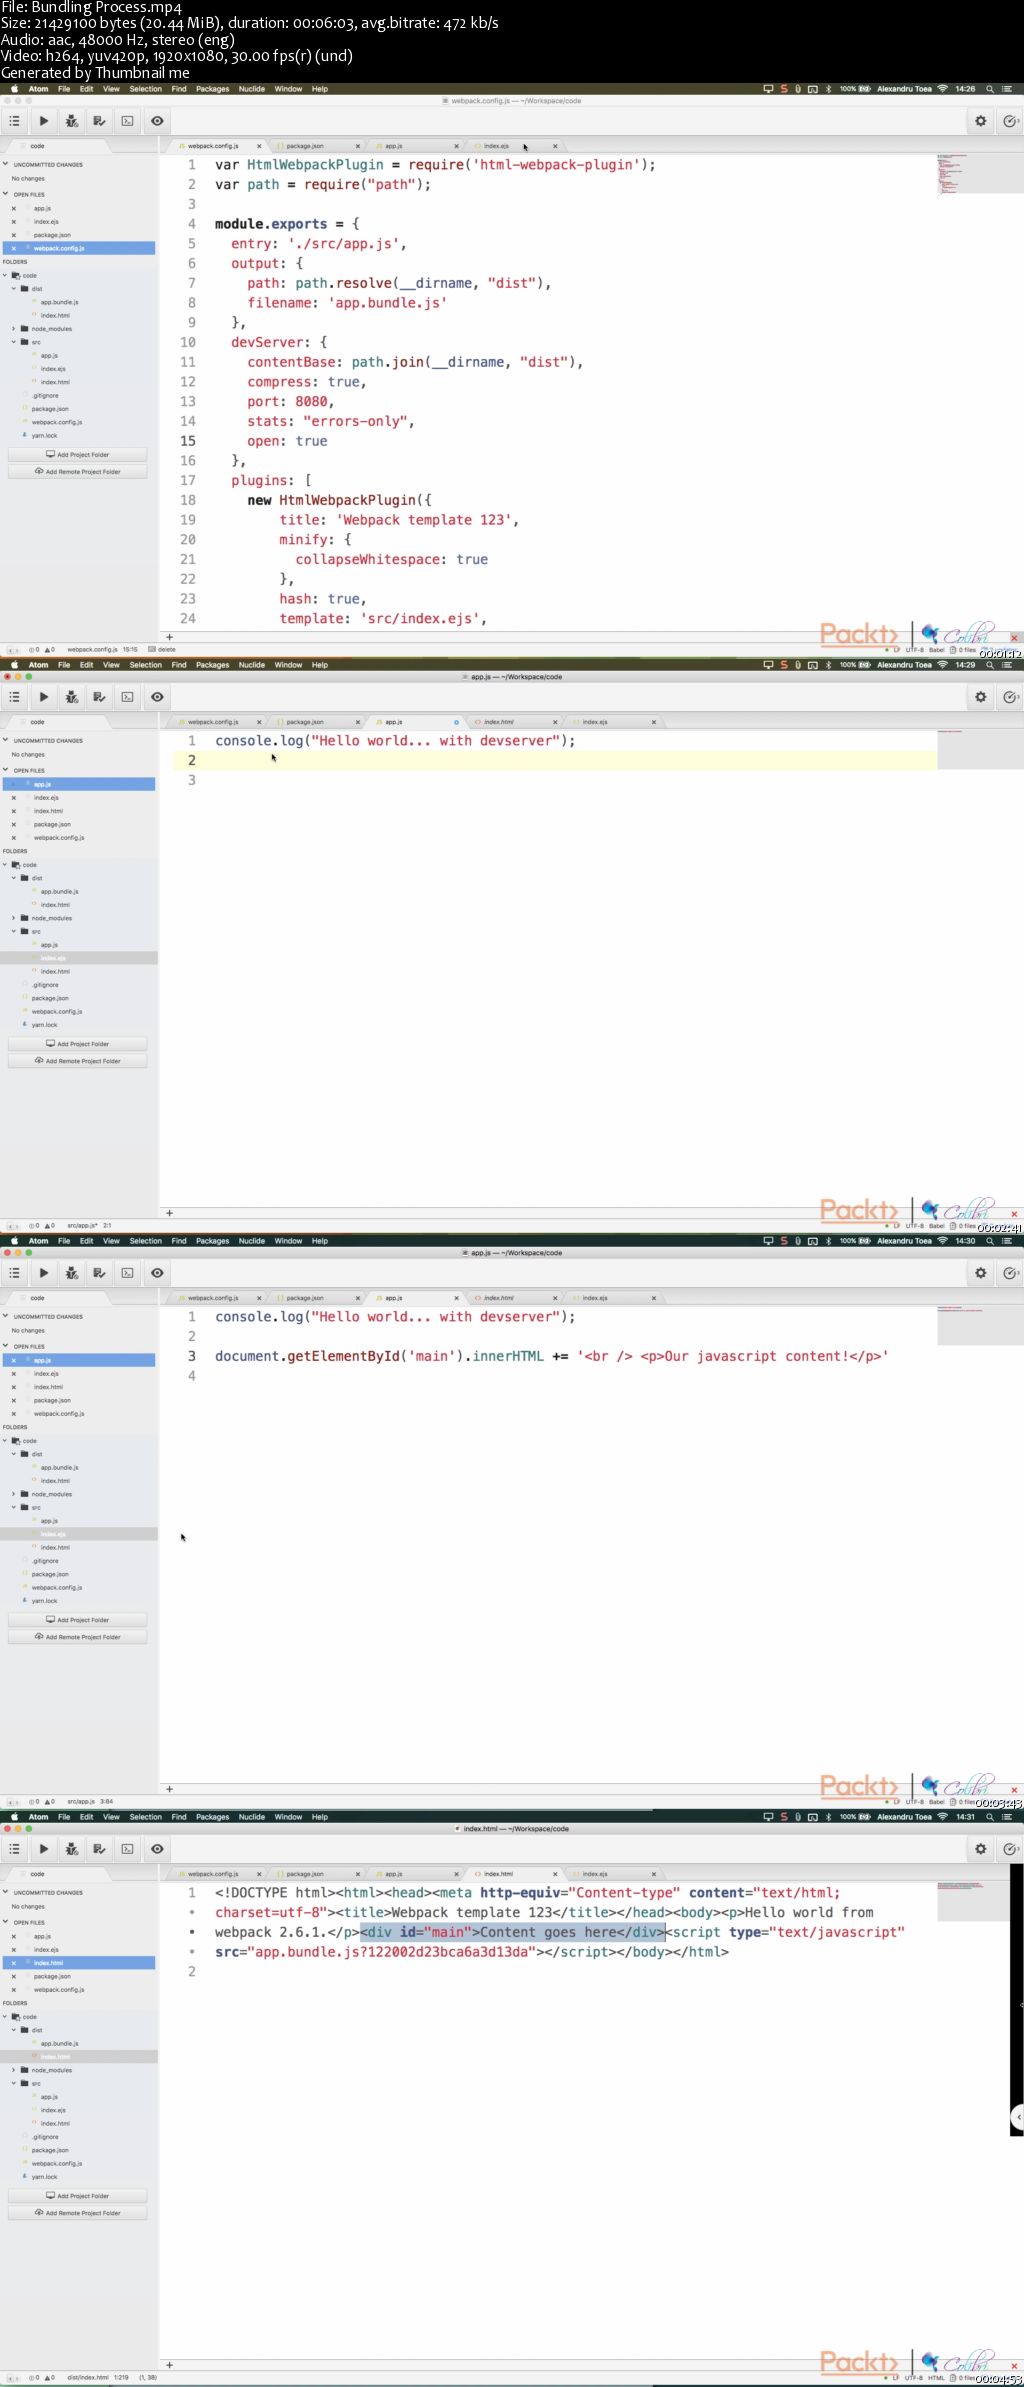The width and height of the screenshot is (1024, 2387).
Task: Close the webpack.config.js tab in 14:26 window
Action: pos(259,146)
